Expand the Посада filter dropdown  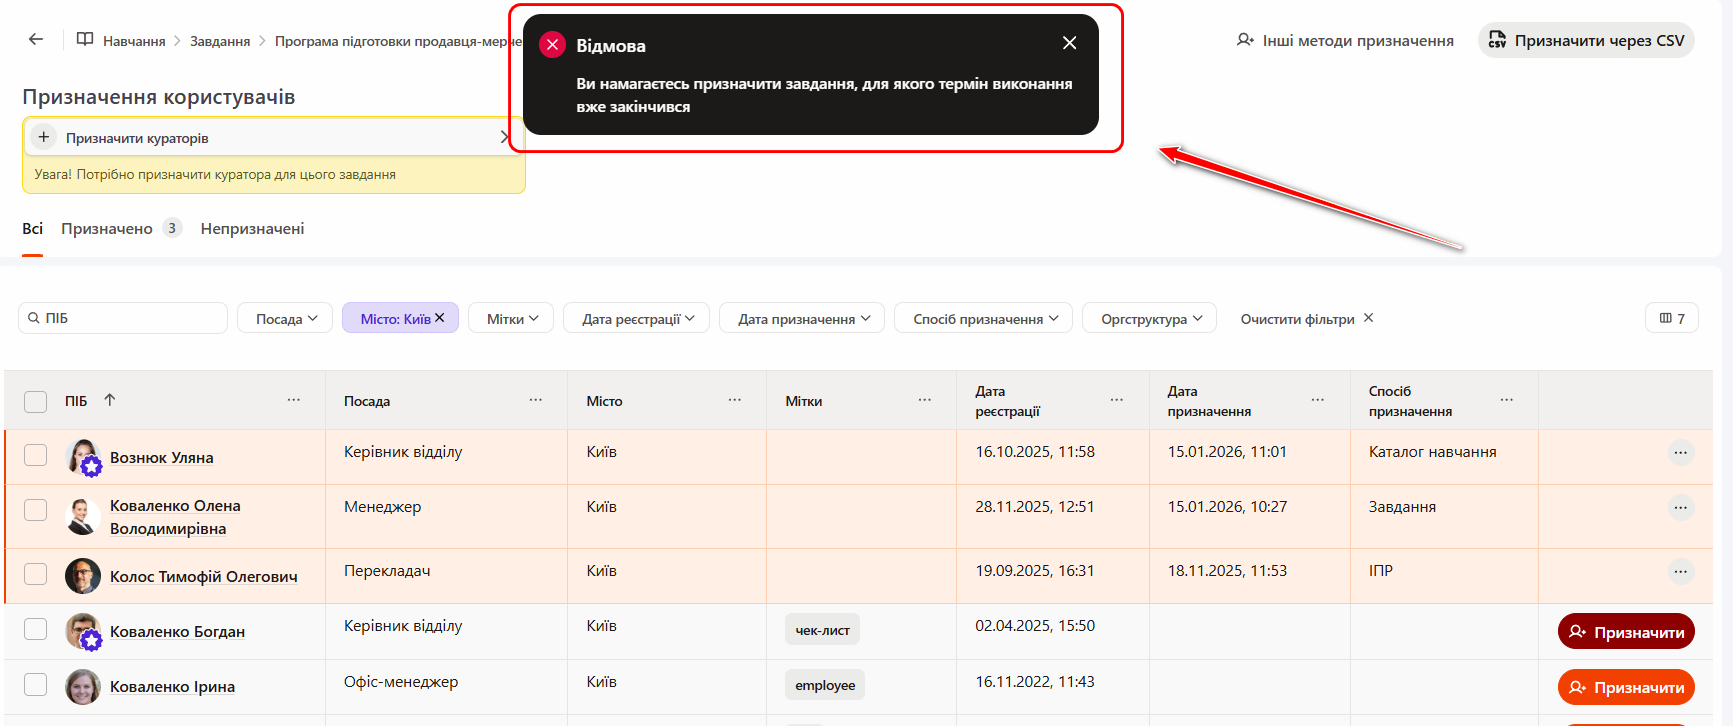(285, 318)
